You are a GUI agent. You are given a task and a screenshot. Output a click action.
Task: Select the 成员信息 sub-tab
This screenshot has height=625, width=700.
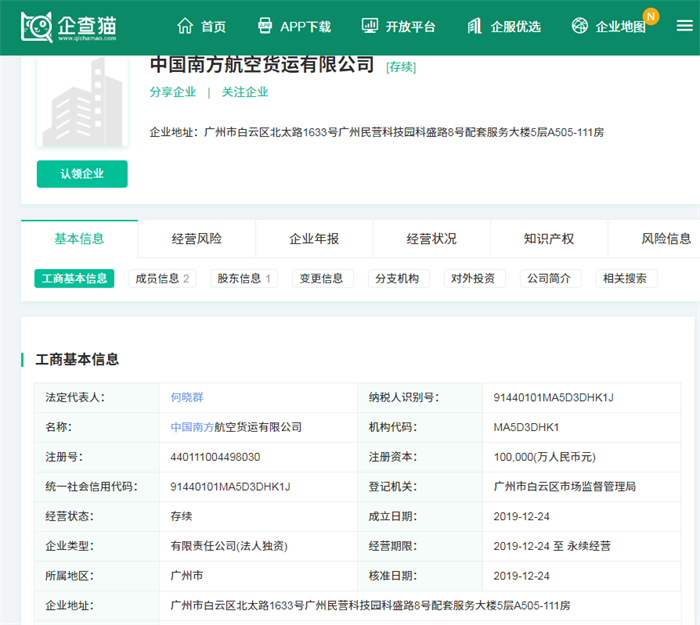pyautogui.click(x=162, y=278)
